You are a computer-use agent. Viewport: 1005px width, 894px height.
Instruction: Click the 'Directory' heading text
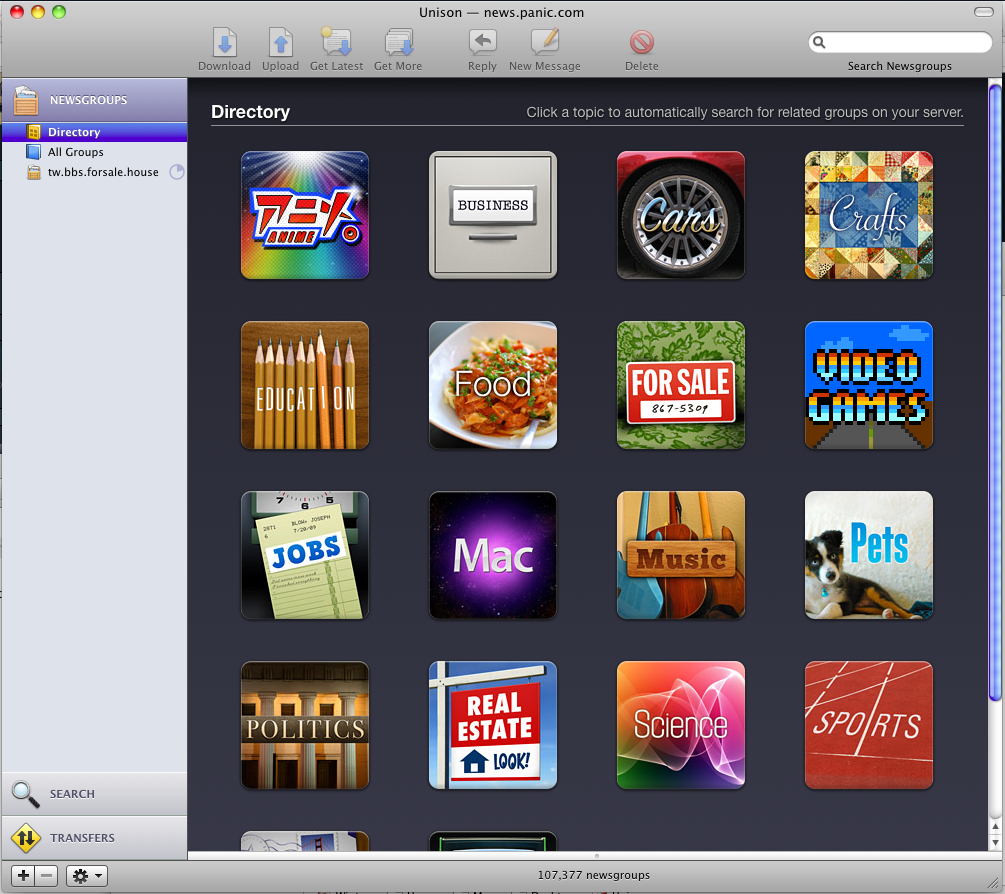coord(251,112)
